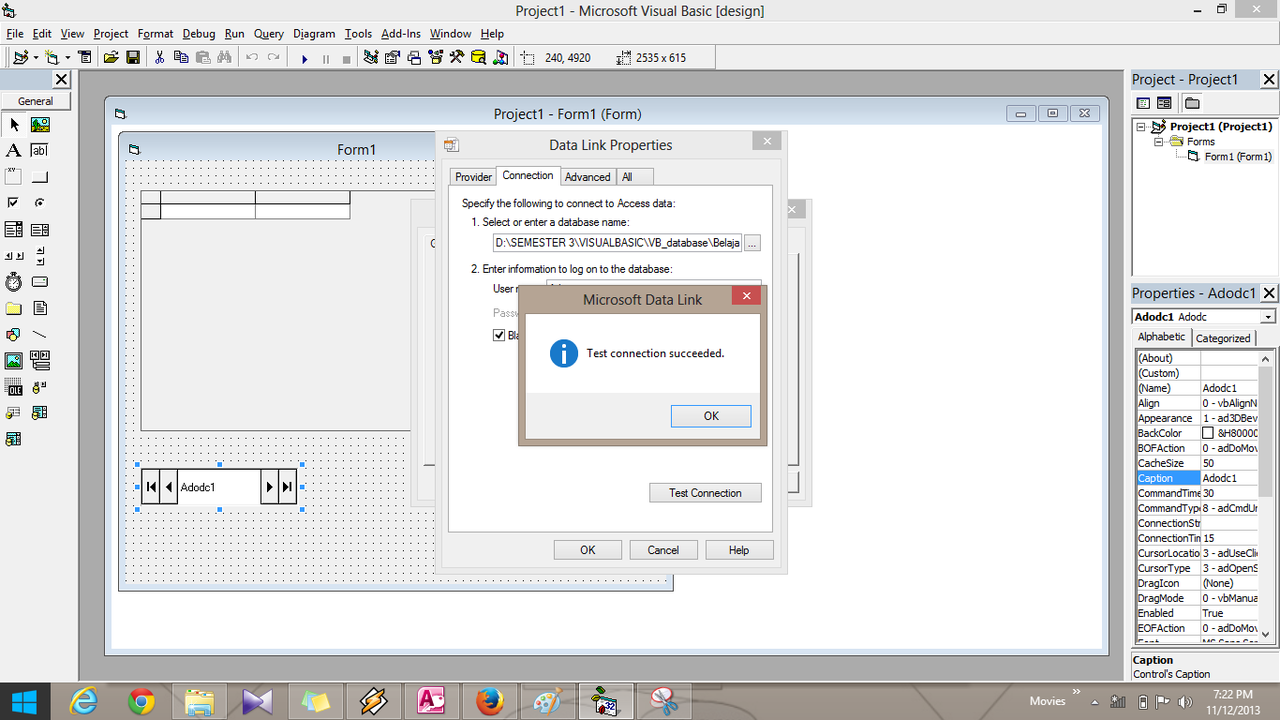Select the Label tool in the toolbox
The image size is (1280, 720).
click(x=14, y=151)
